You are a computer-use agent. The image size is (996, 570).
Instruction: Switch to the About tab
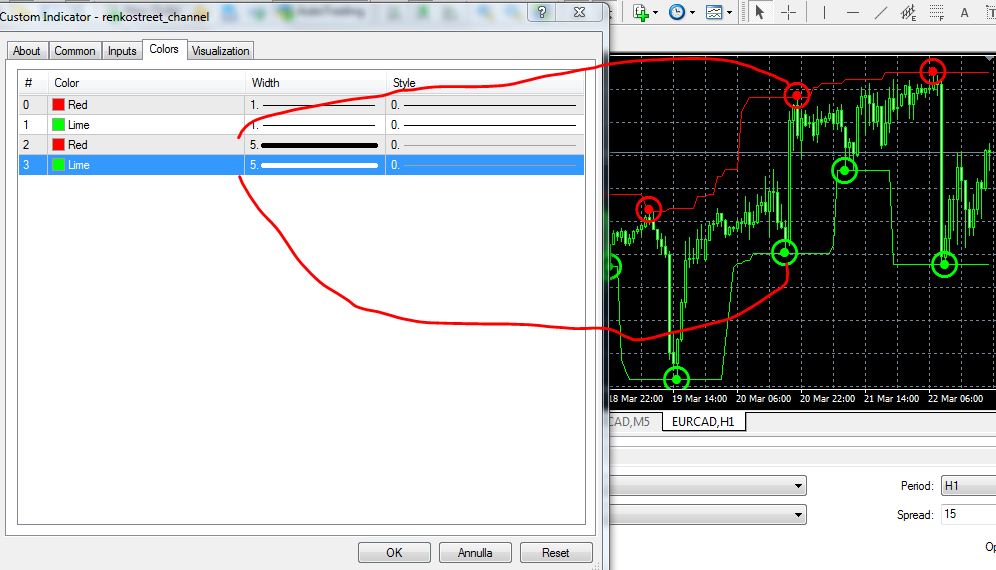click(x=26, y=51)
